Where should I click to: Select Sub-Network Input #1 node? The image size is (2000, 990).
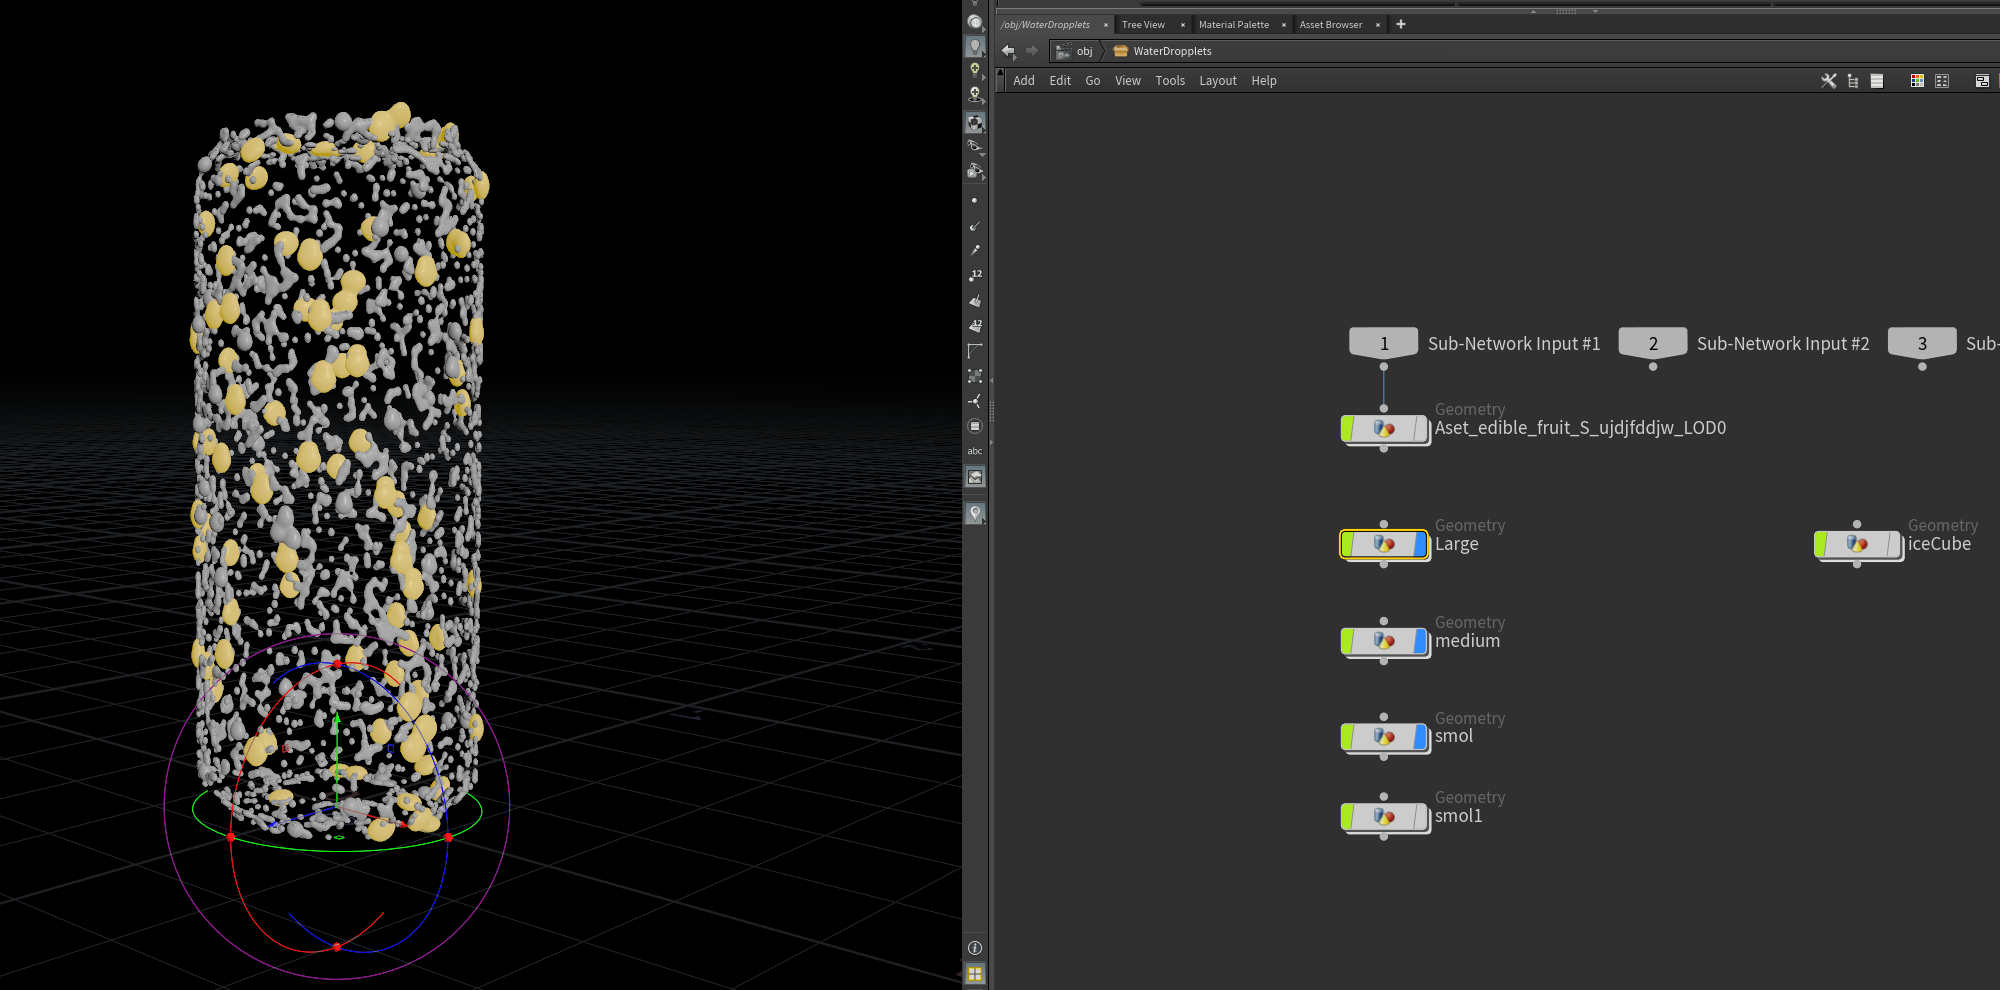[x=1384, y=343]
